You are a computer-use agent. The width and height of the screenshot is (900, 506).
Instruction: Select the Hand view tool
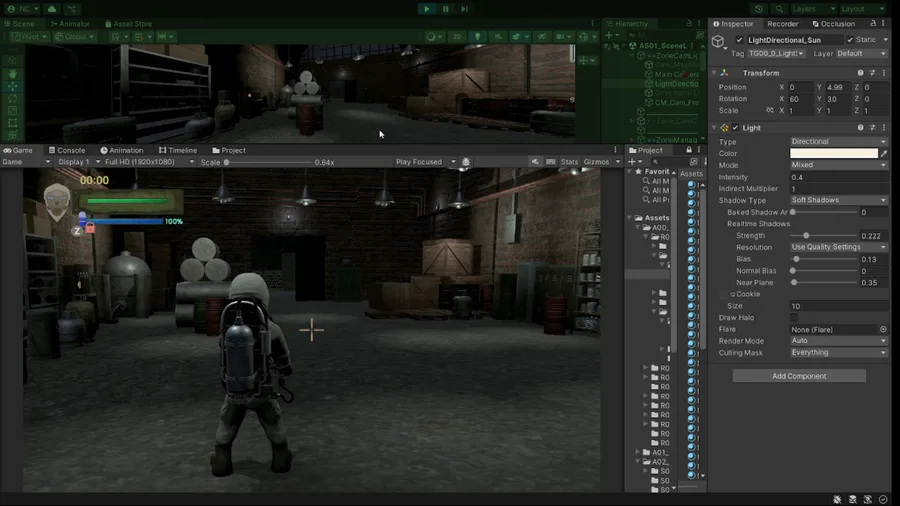tap(13, 74)
